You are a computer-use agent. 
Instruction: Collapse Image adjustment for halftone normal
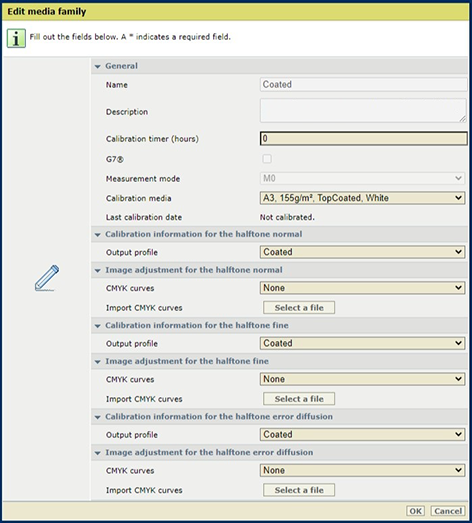[97, 270]
